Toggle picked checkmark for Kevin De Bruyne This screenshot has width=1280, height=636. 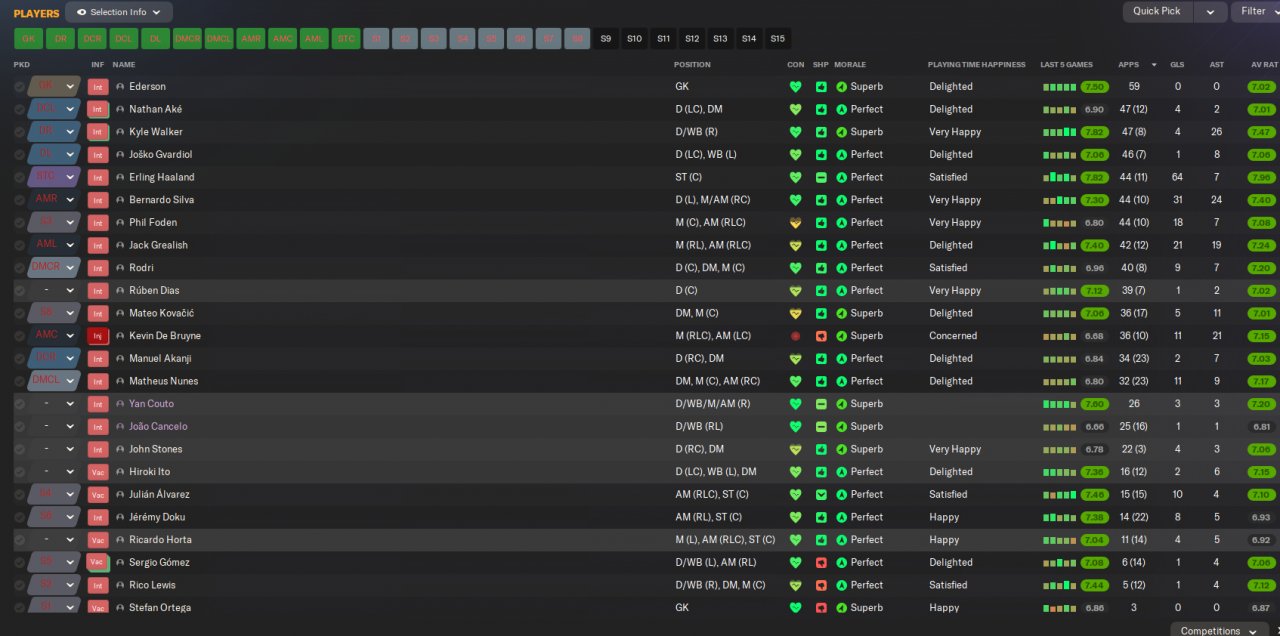(19, 336)
